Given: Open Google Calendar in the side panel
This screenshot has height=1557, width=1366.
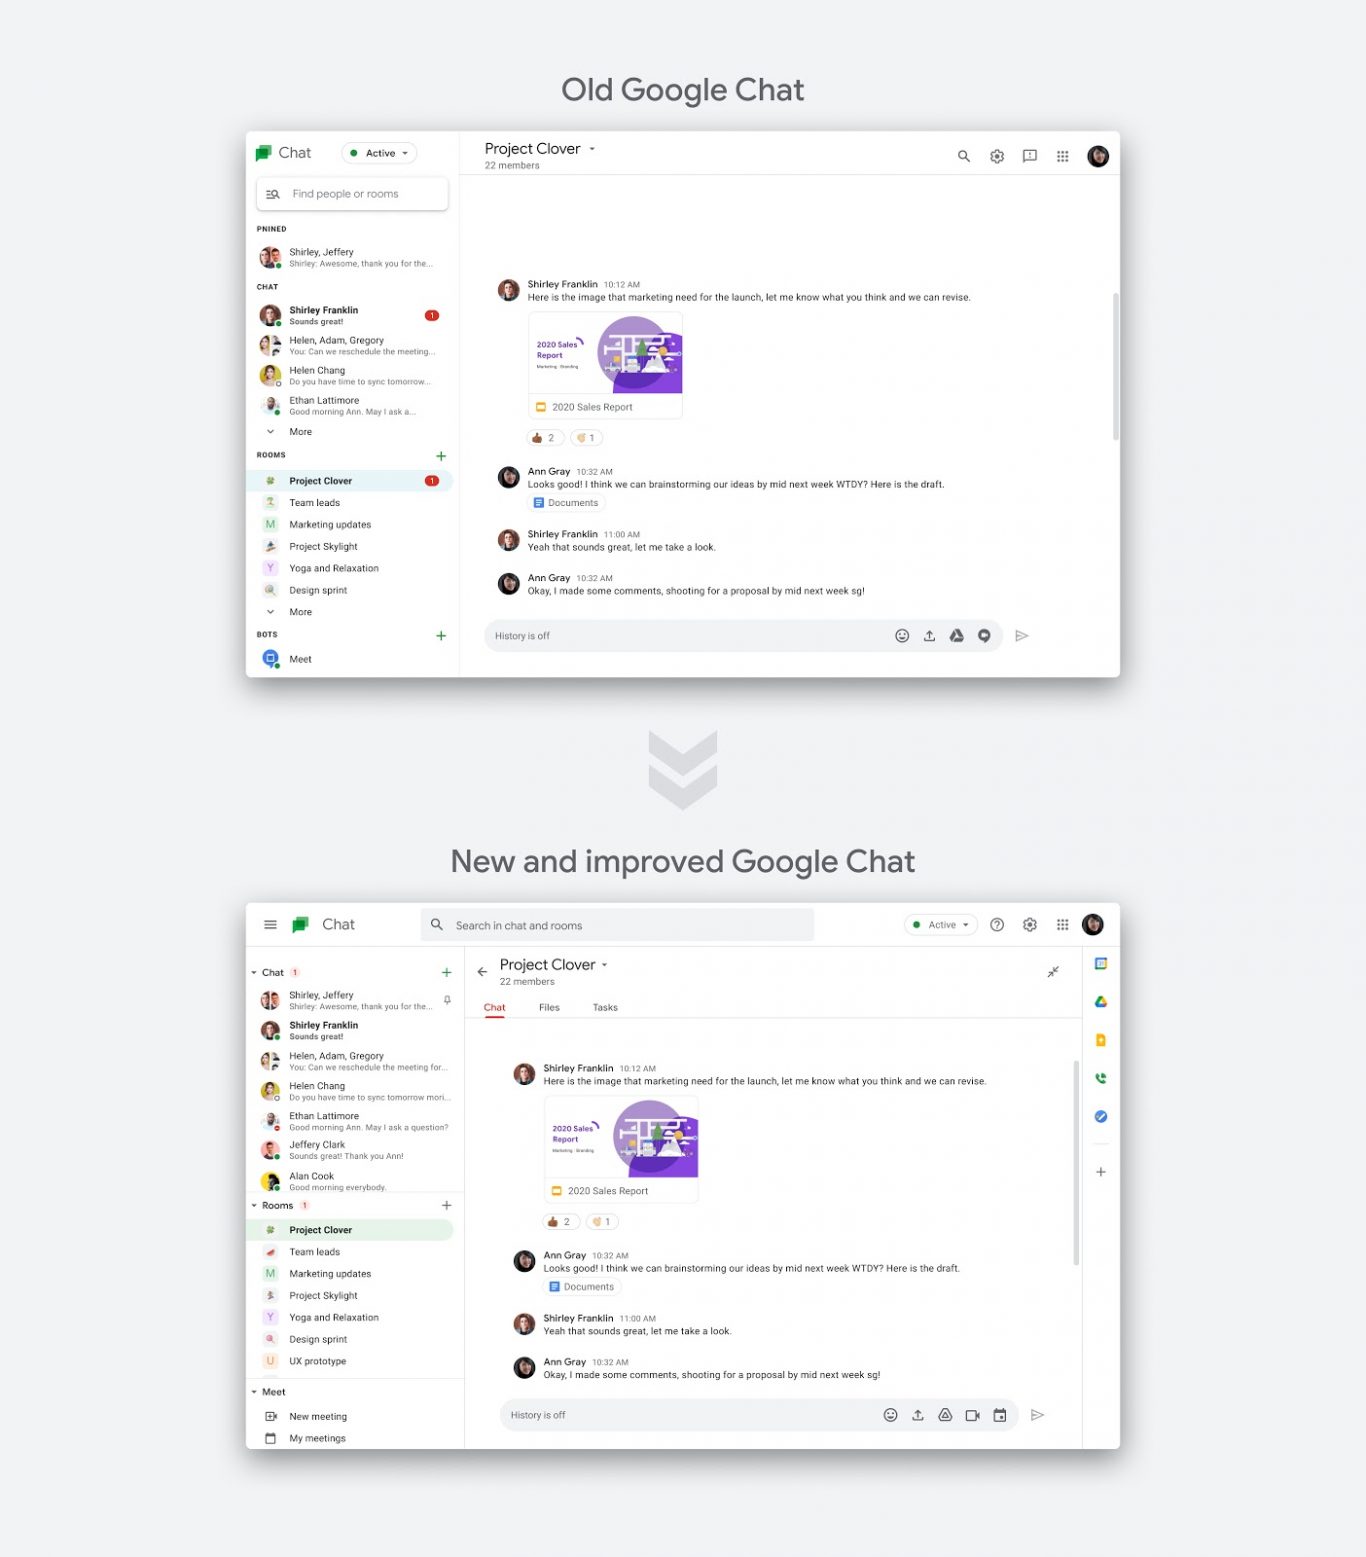Looking at the screenshot, I should click(x=1100, y=964).
